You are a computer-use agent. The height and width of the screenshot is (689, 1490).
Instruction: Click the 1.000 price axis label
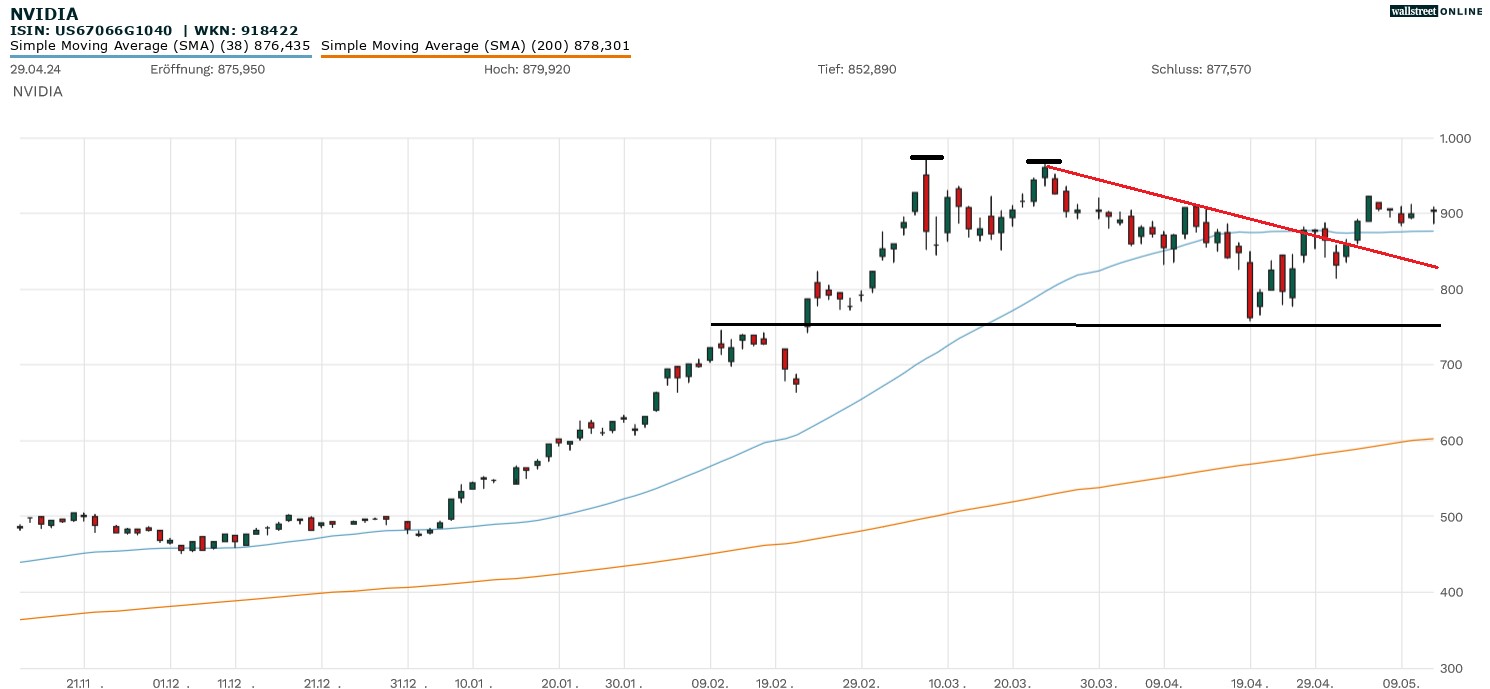(1455, 138)
